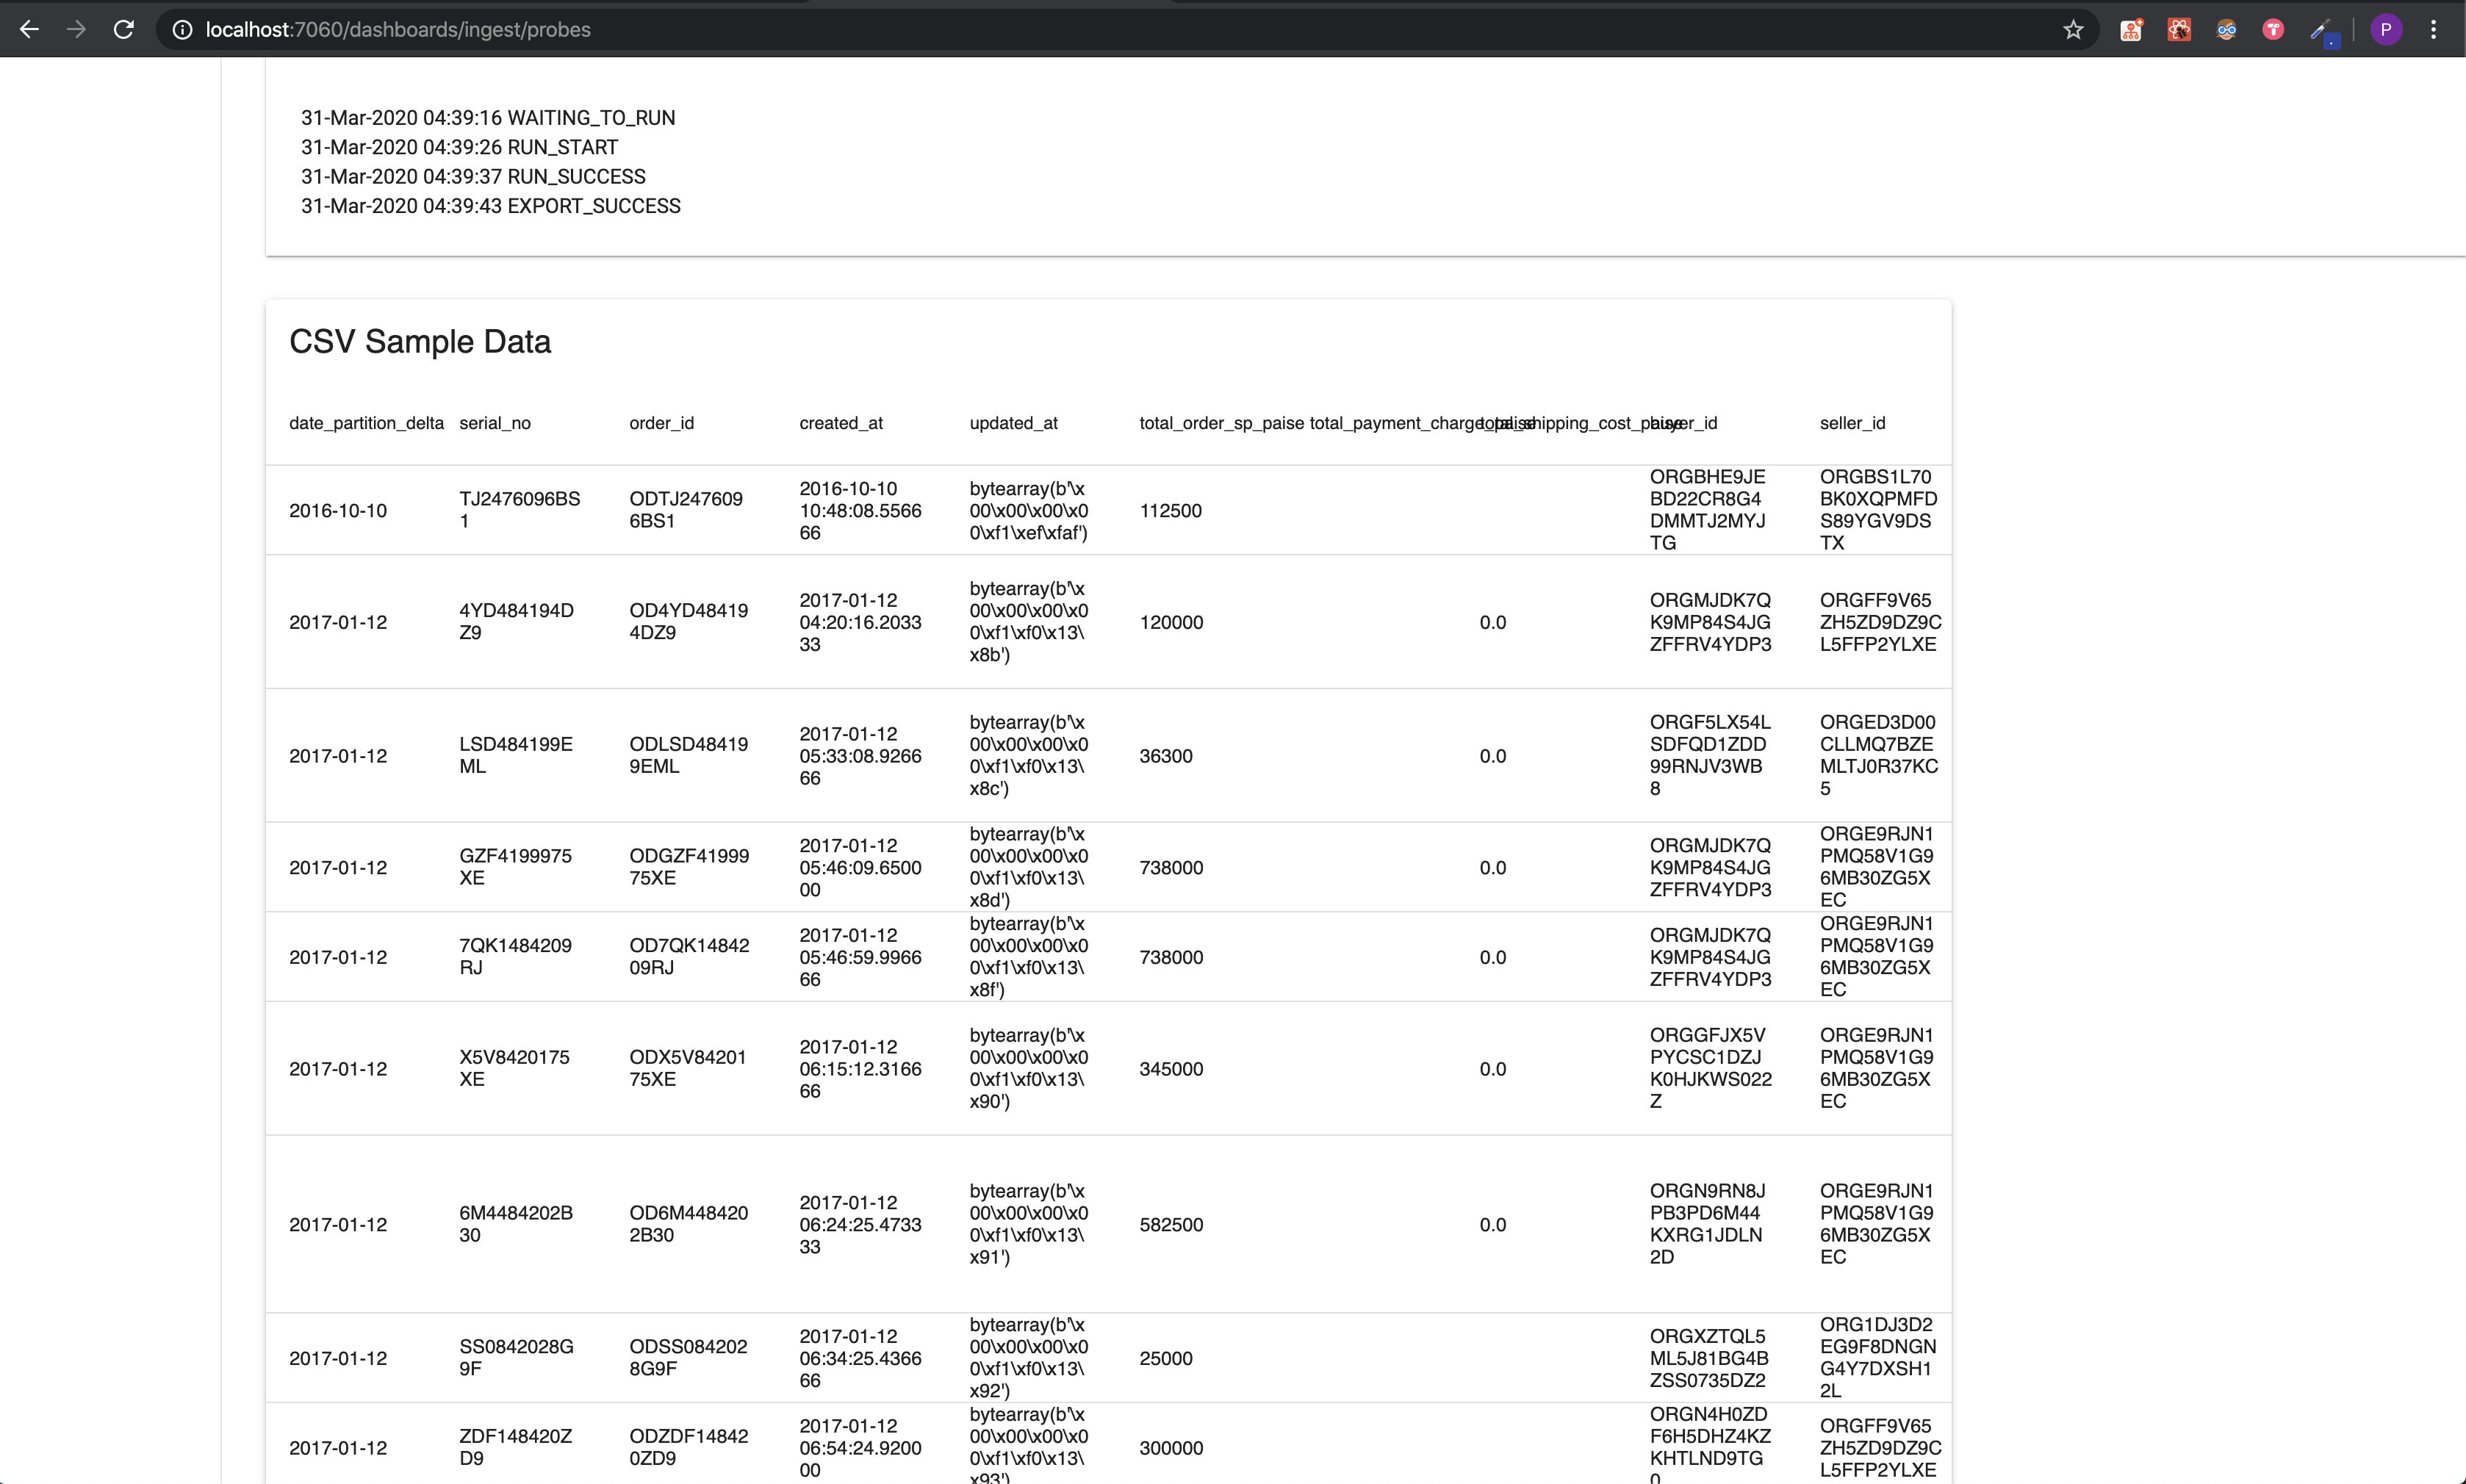Click the forward navigation arrow
The image size is (2466, 1484).
coord(76,29)
